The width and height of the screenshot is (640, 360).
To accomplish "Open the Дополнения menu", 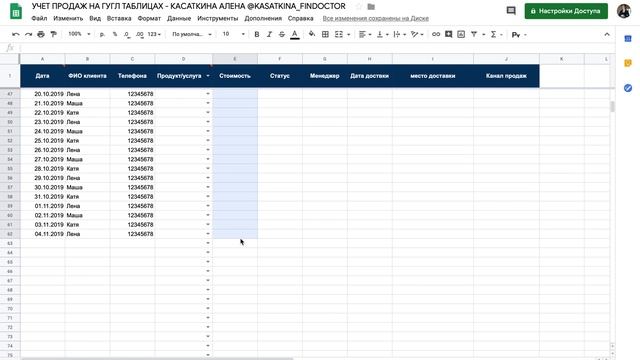I will (x=263, y=18).
